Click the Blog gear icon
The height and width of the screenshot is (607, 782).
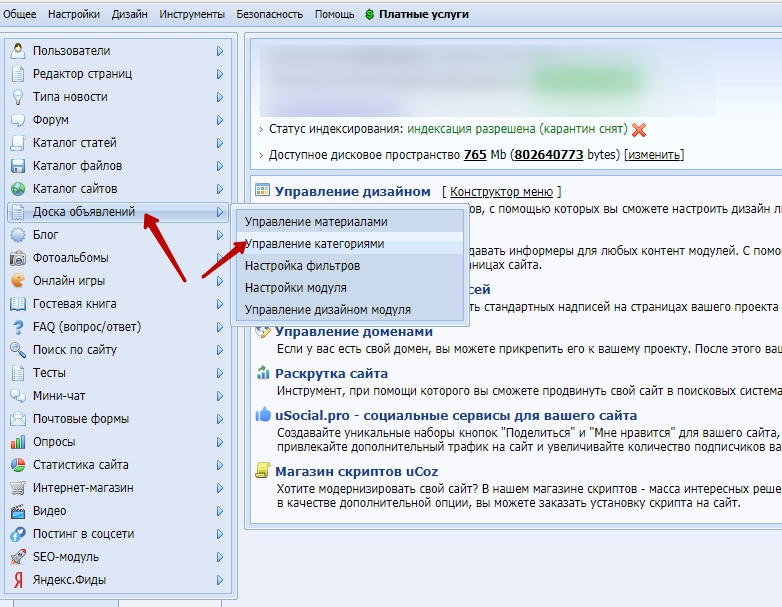pyautogui.click(x=18, y=235)
